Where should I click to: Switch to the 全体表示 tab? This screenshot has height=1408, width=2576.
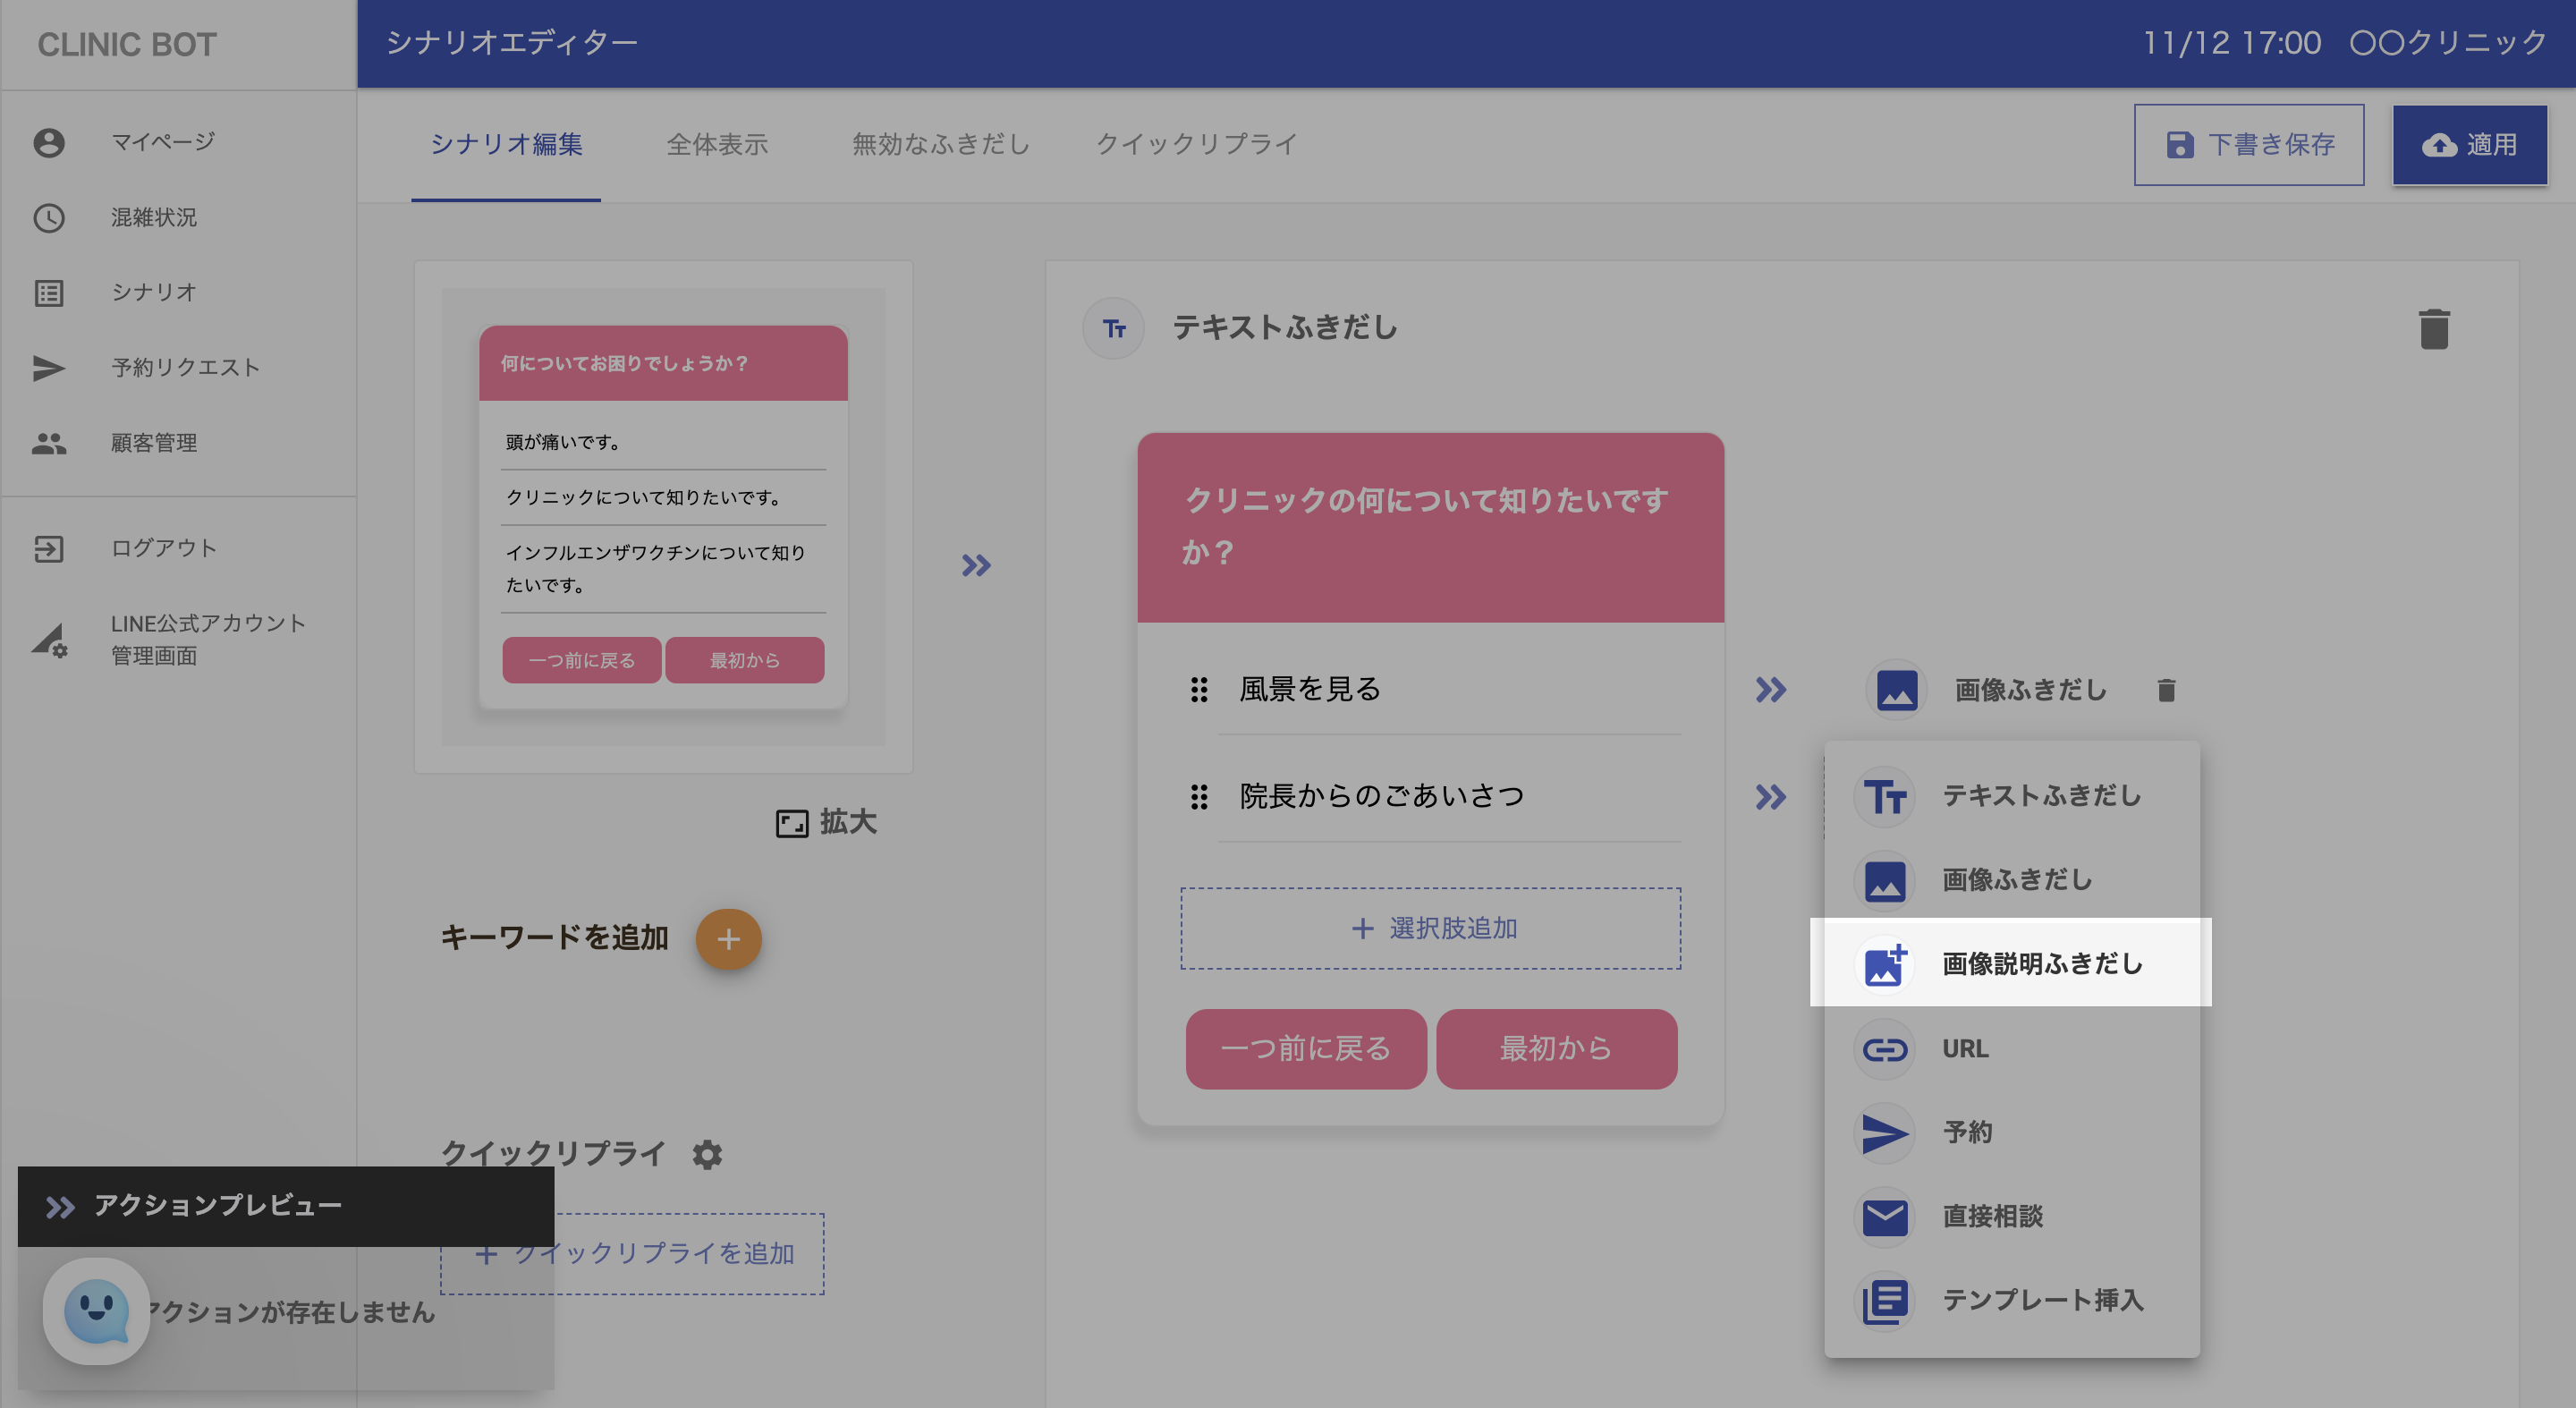(717, 144)
